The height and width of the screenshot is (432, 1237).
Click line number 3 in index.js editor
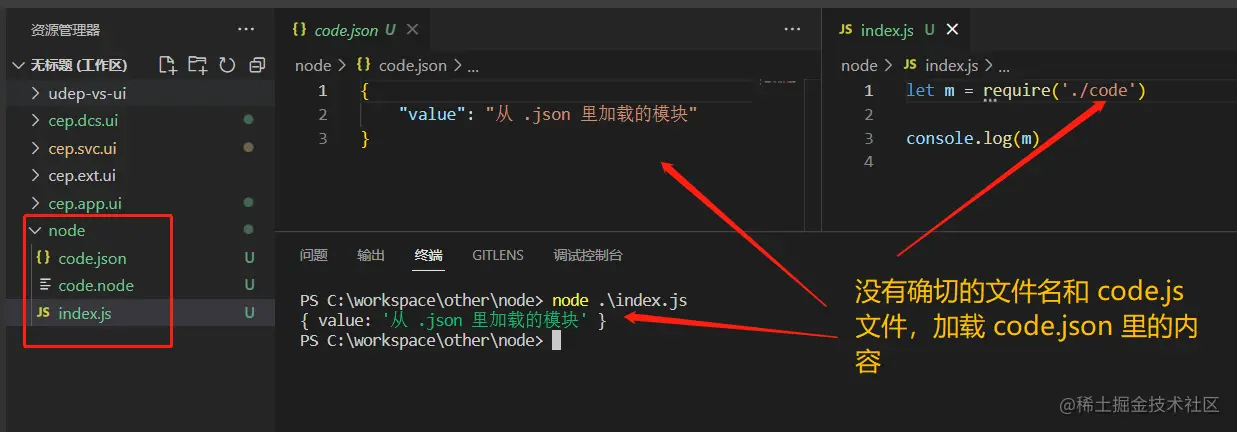pyautogui.click(x=869, y=139)
